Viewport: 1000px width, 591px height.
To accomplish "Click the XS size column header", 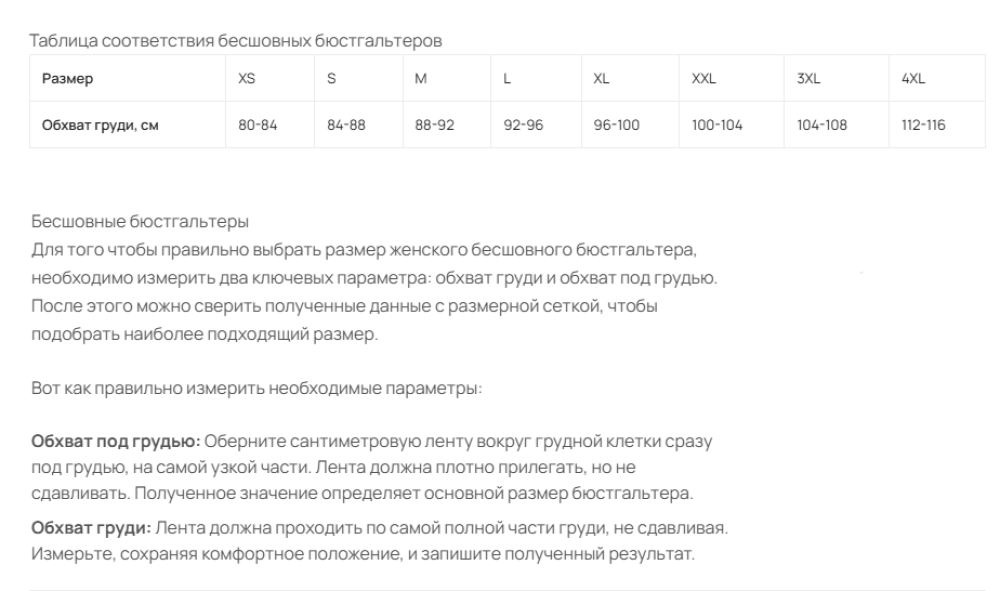I will [270, 78].
